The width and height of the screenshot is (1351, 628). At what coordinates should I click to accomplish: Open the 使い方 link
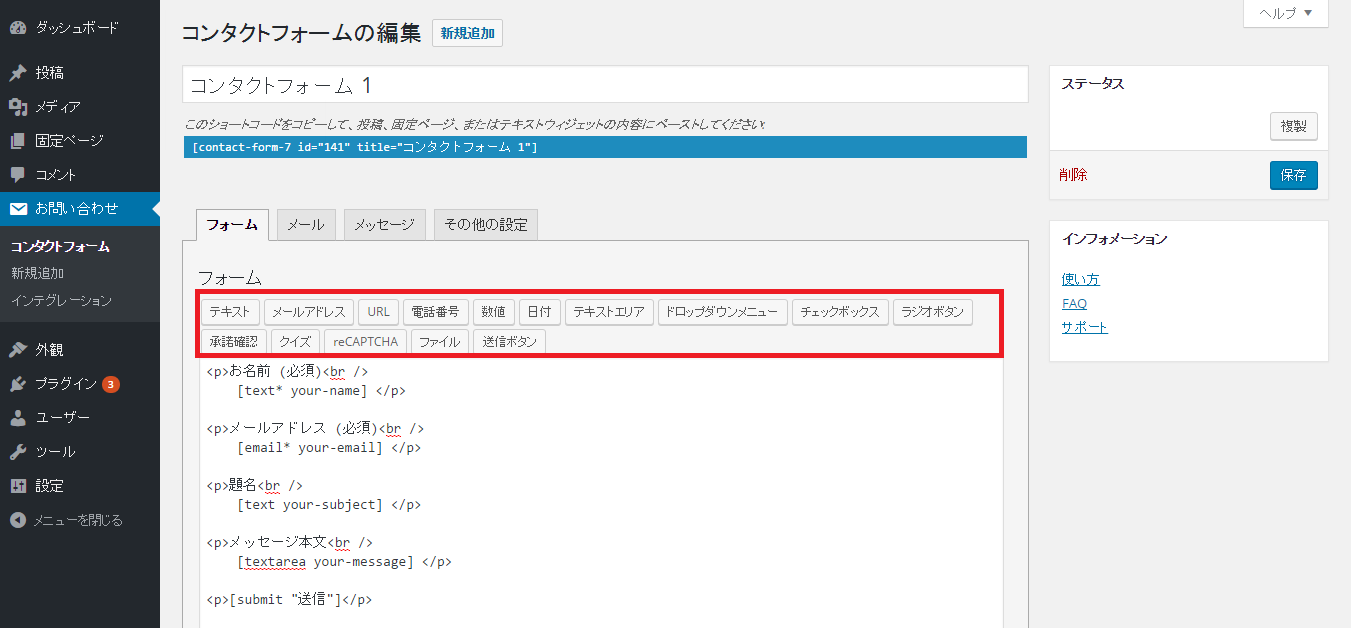[x=1080, y=279]
